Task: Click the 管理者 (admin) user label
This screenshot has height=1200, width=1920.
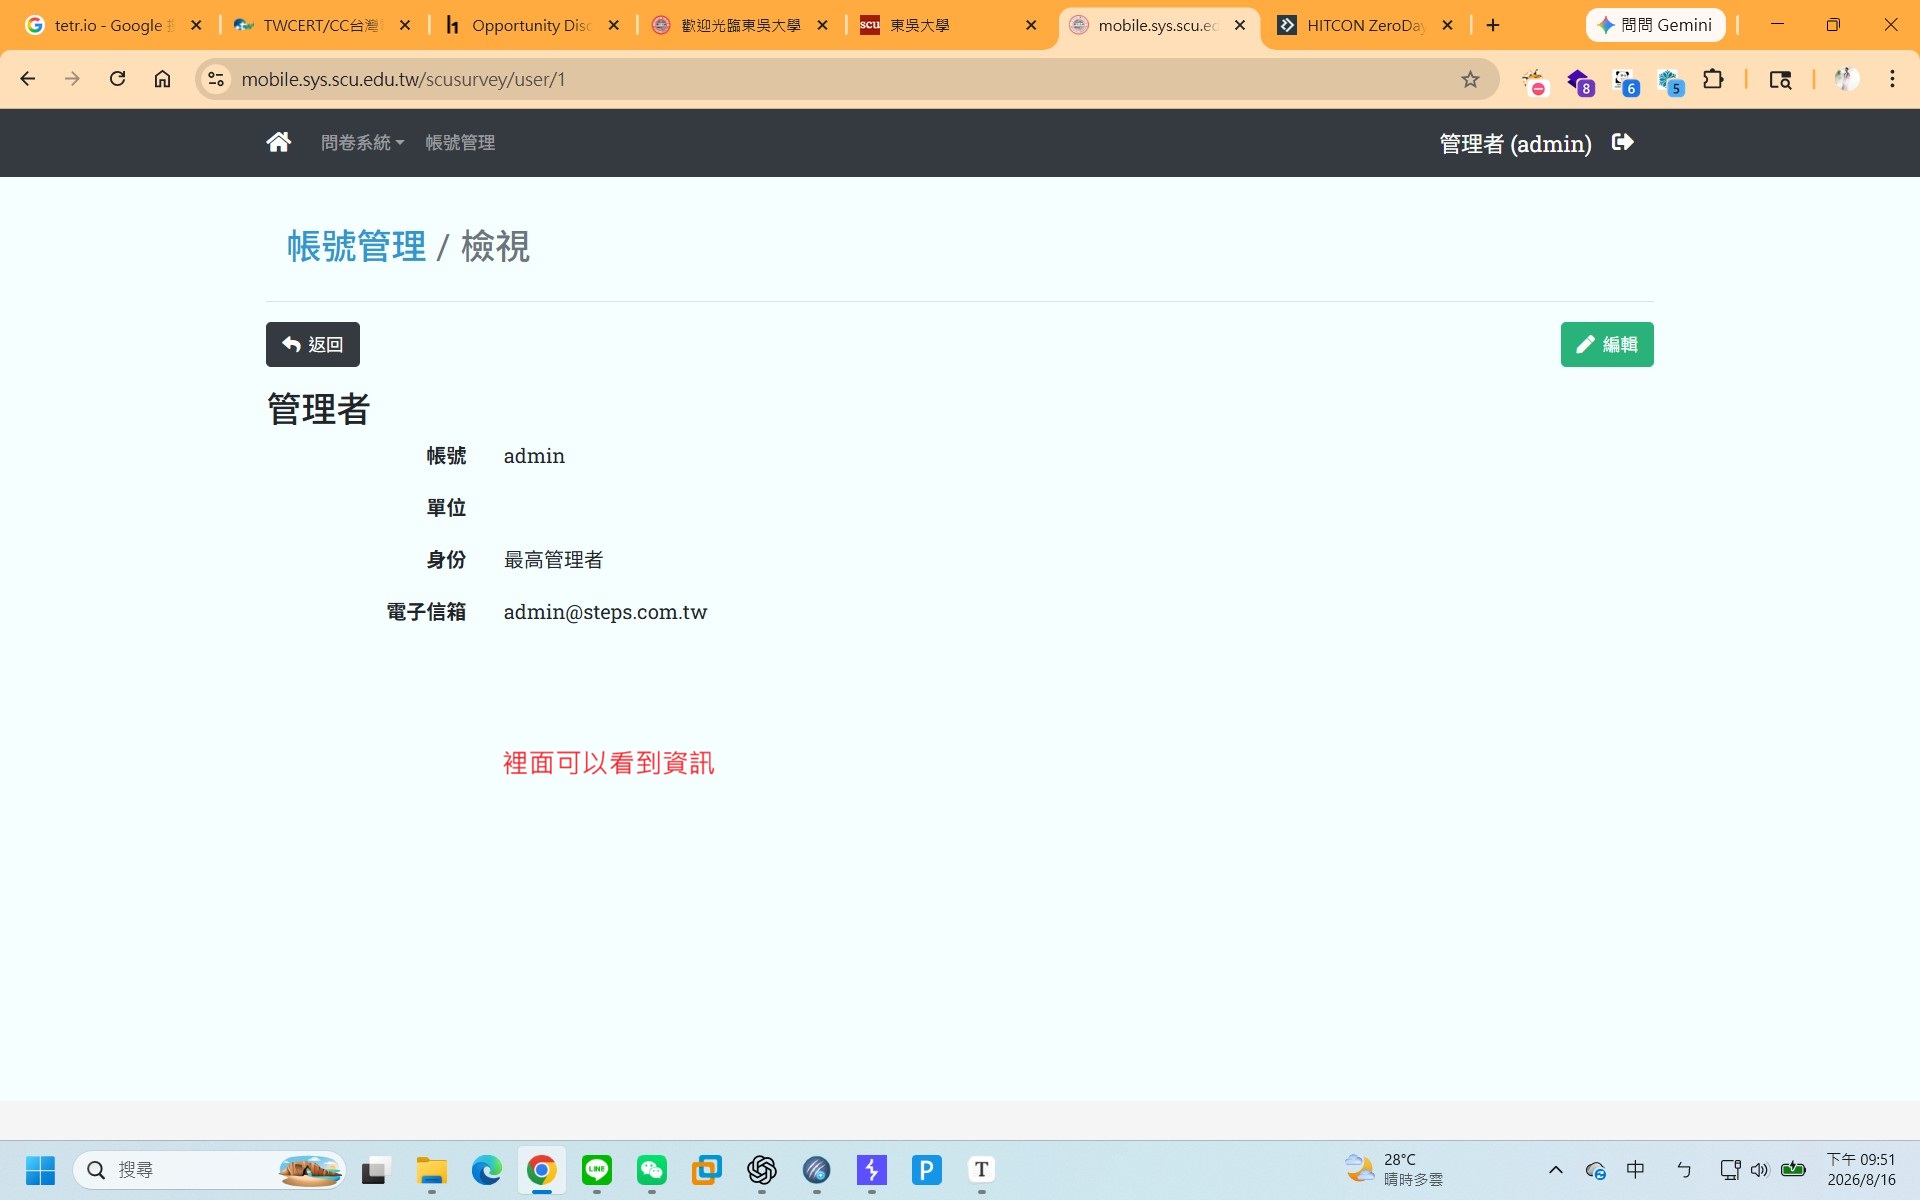Action: [1515, 143]
